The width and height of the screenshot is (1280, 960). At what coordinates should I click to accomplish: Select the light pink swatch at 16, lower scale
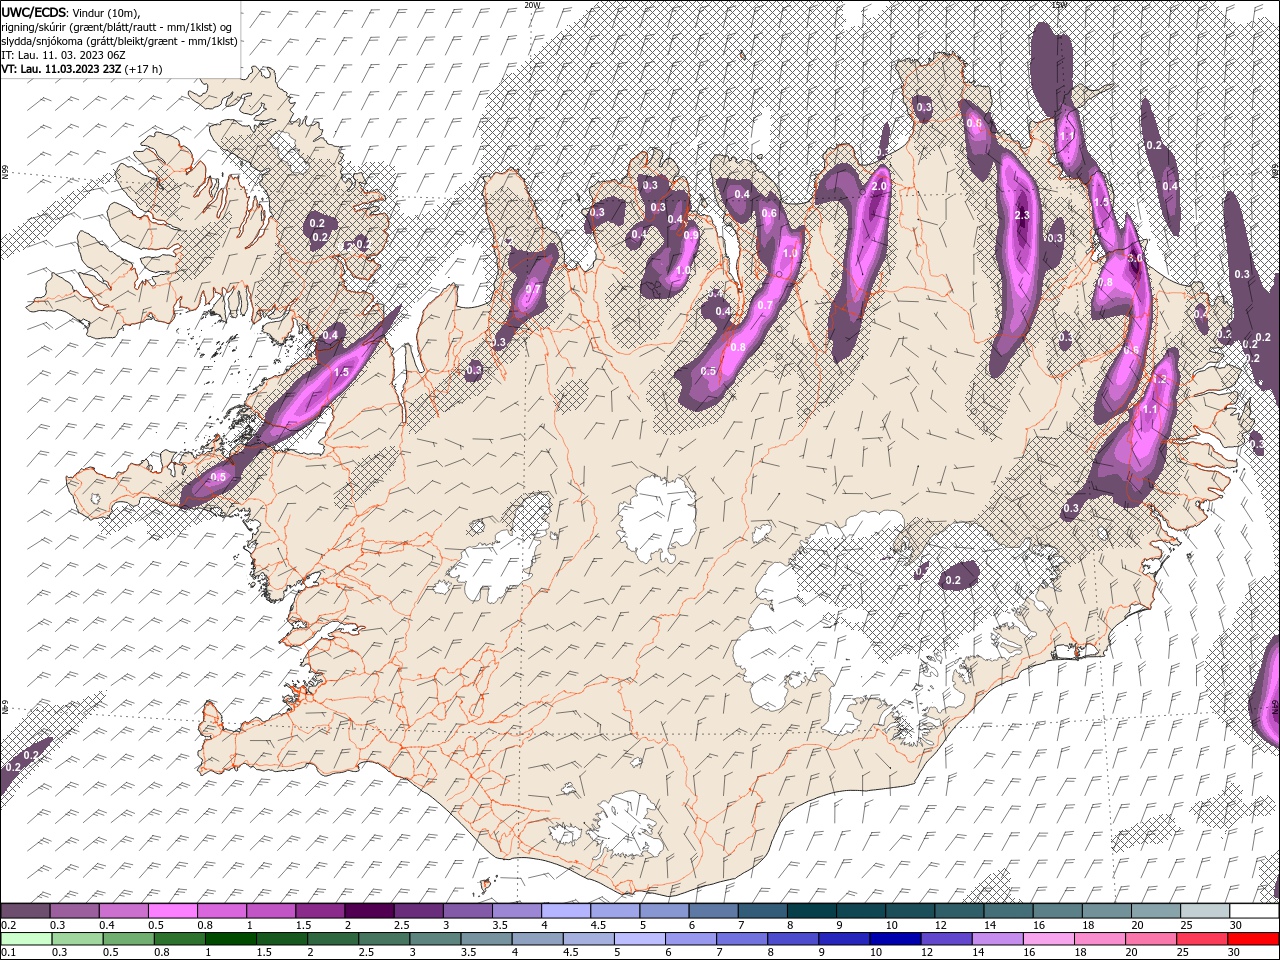(1049, 939)
